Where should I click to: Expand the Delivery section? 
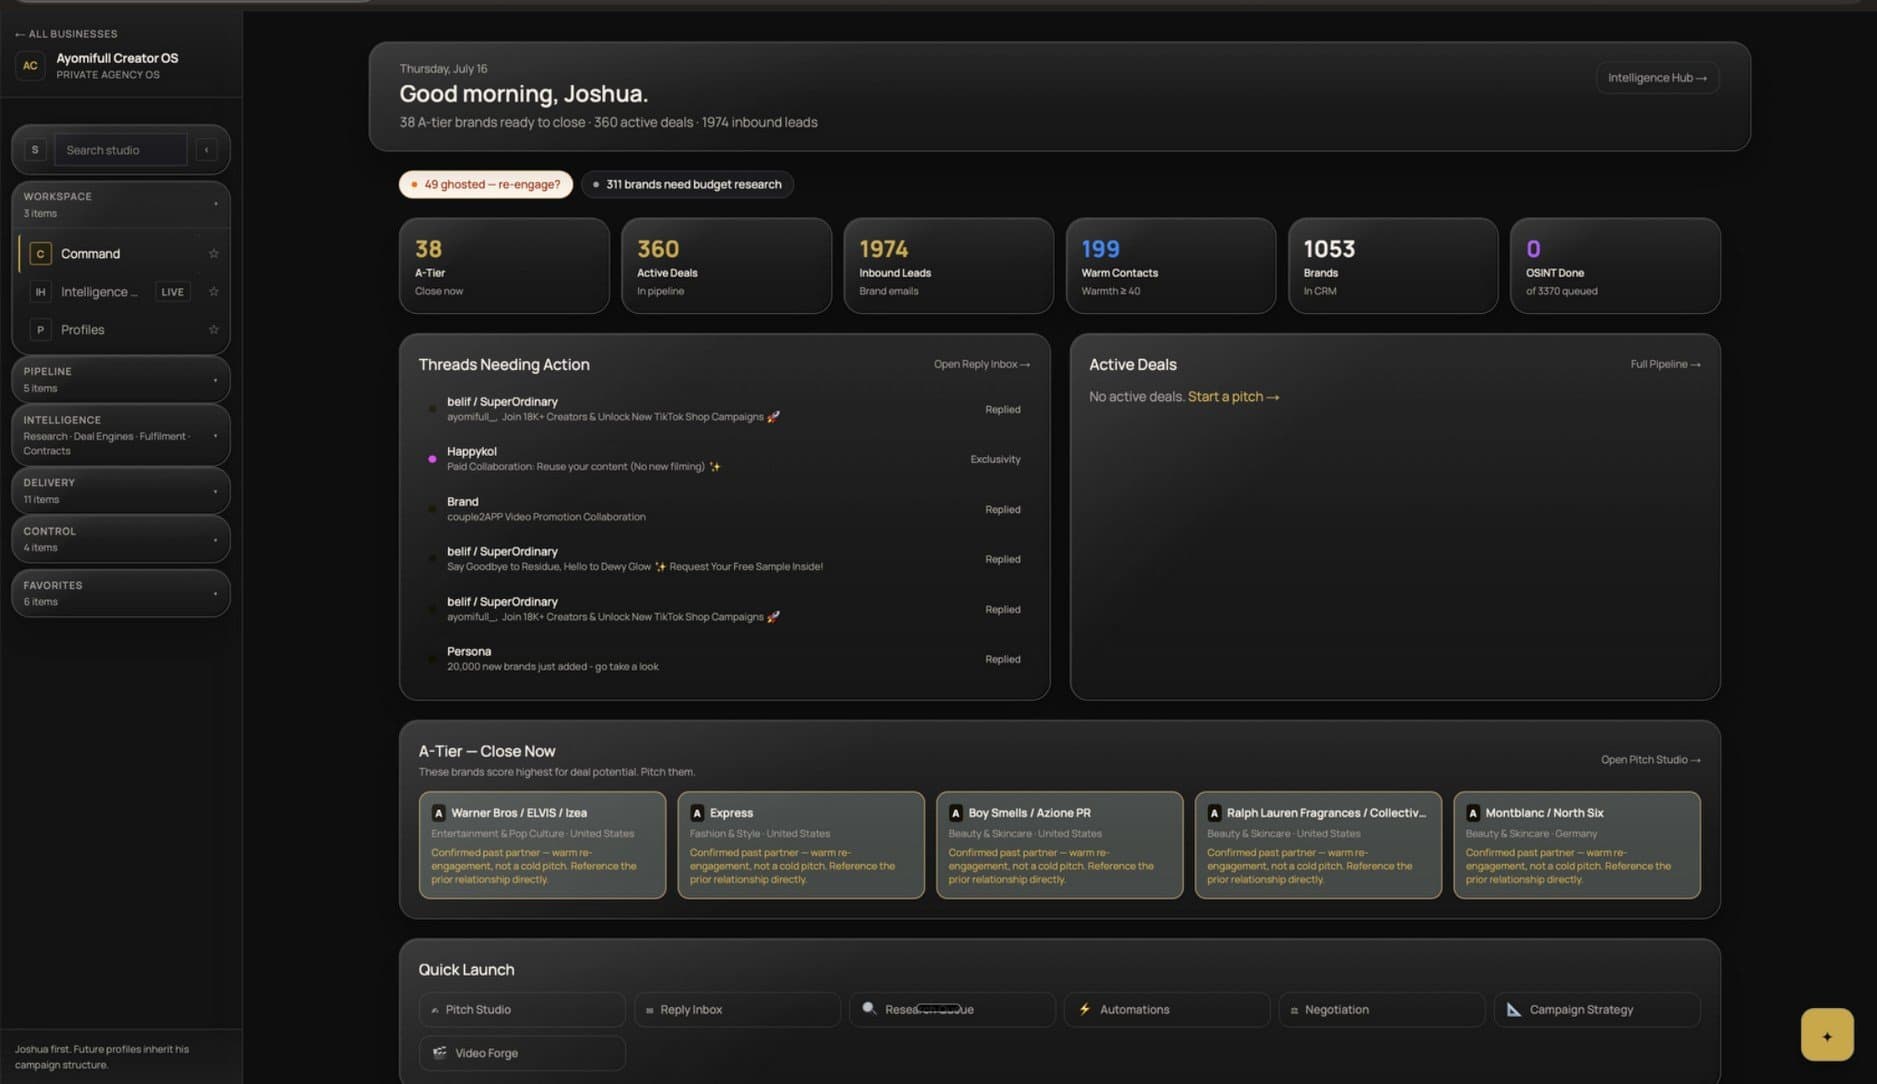(121, 490)
